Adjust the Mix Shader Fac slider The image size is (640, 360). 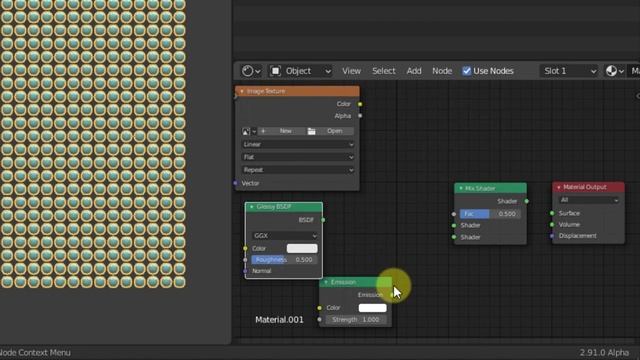click(x=490, y=214)
